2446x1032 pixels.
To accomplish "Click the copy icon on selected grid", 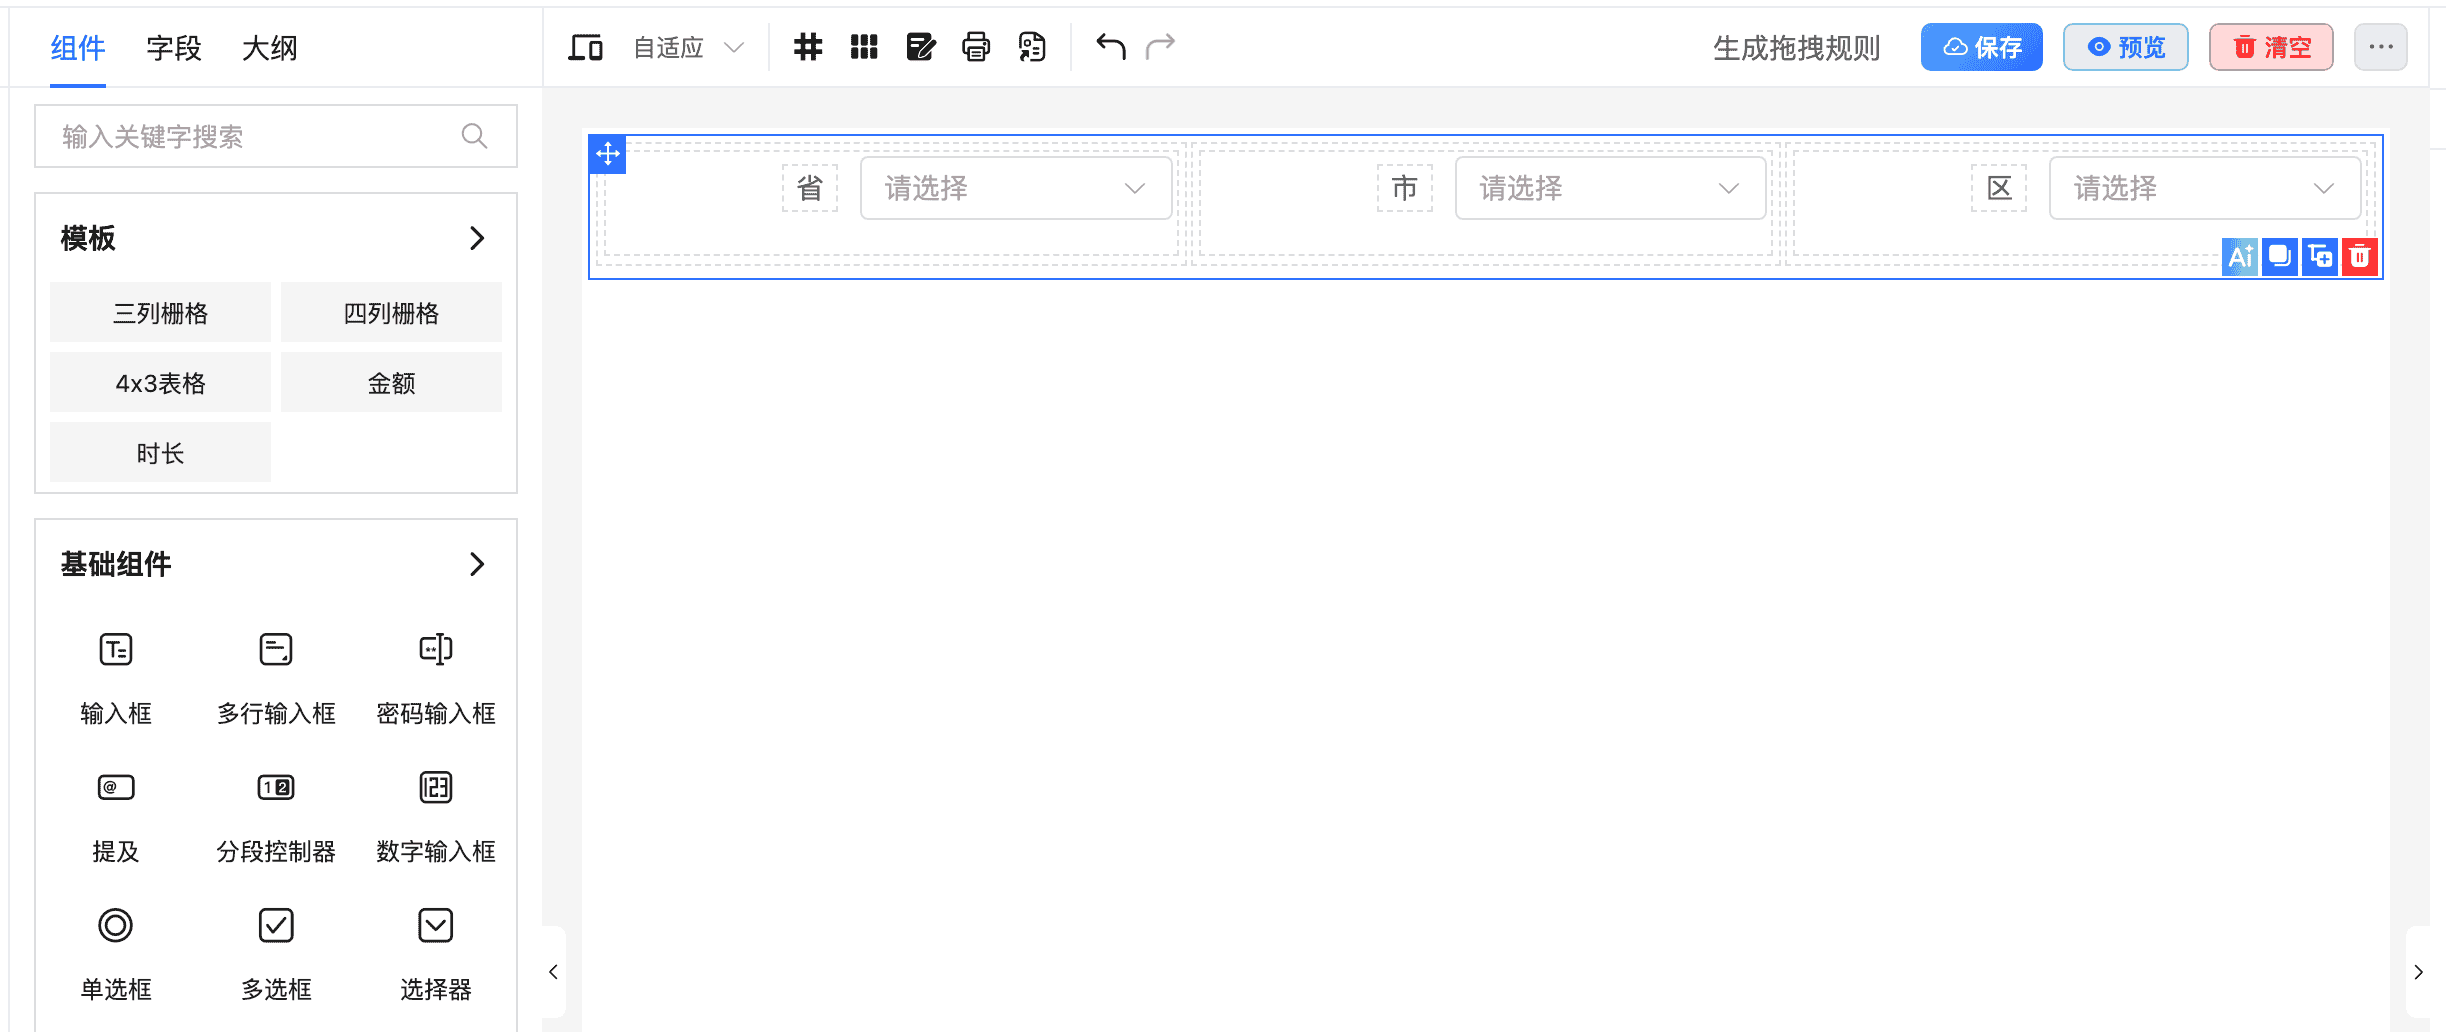I will (2280, 257).
